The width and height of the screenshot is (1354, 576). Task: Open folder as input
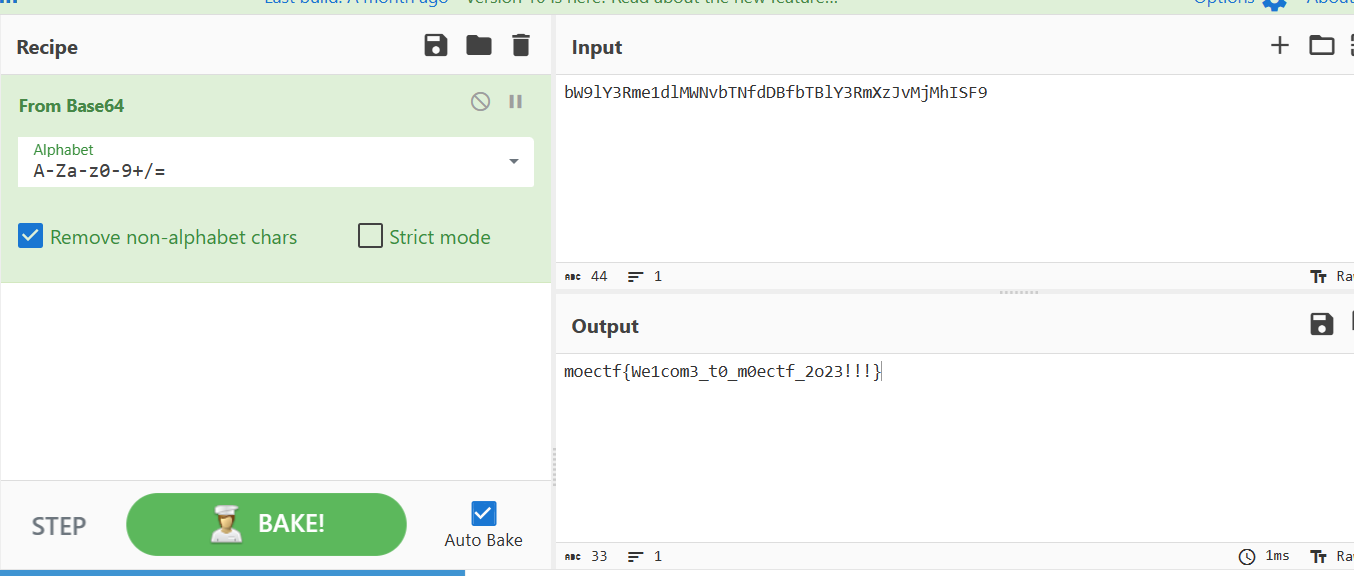[1321, 45]
